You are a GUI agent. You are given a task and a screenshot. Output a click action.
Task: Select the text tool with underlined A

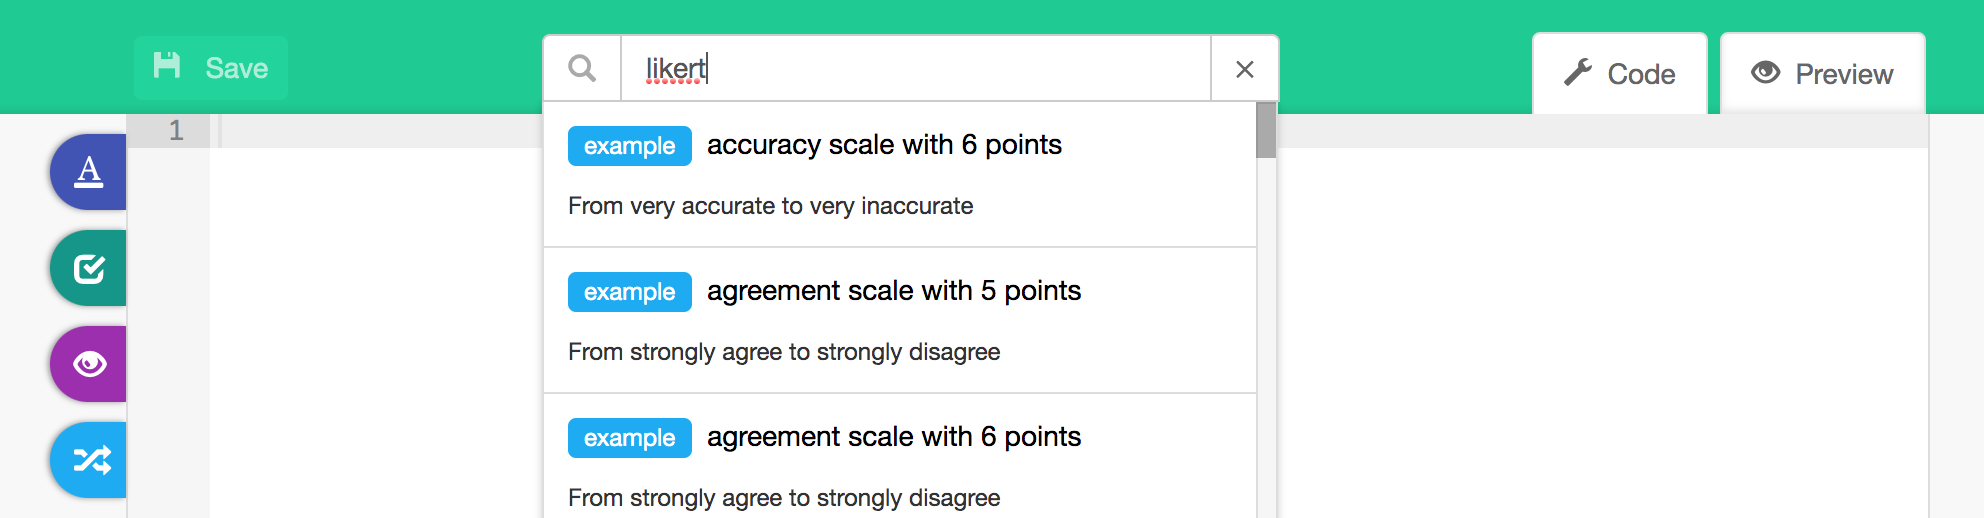[x=89, y=172]
